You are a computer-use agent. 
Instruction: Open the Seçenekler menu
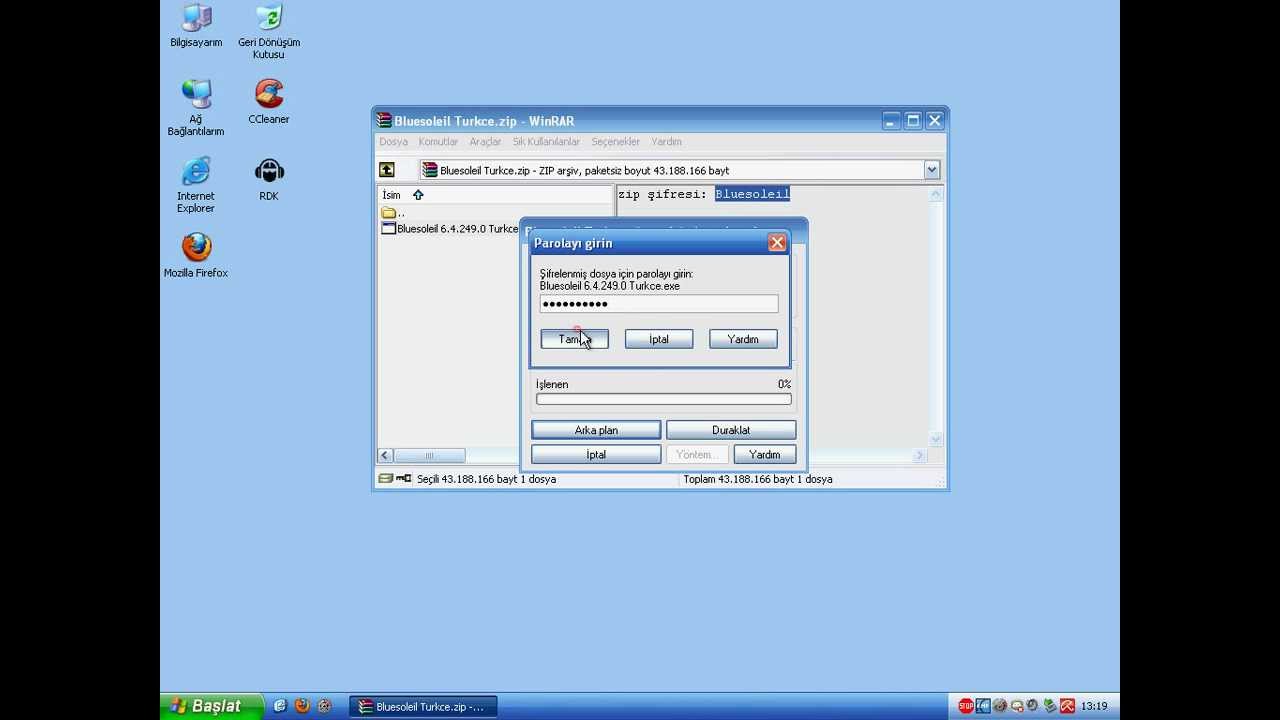pos(615,142)
